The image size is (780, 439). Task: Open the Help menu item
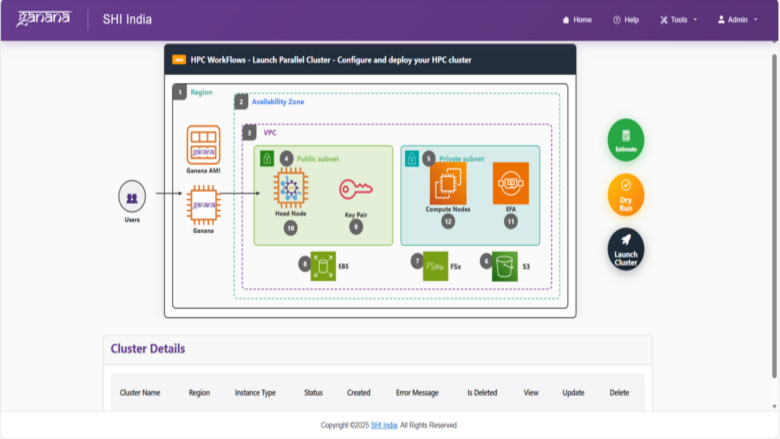click(x=626, y=20)
